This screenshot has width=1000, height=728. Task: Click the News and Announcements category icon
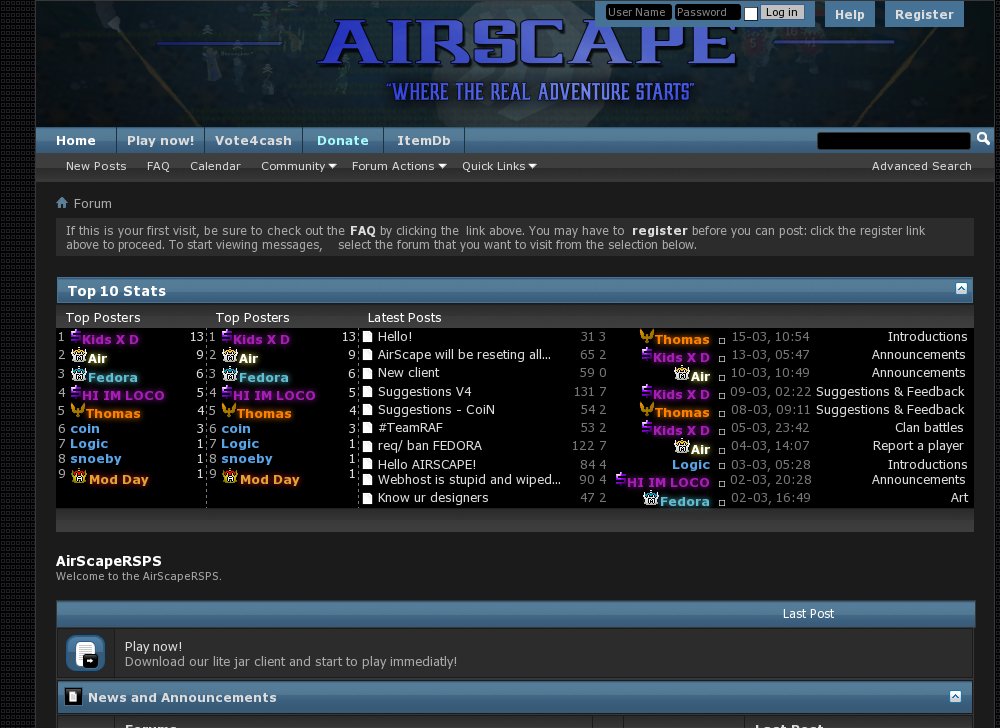pyautogui.click(x=73, y=697)
